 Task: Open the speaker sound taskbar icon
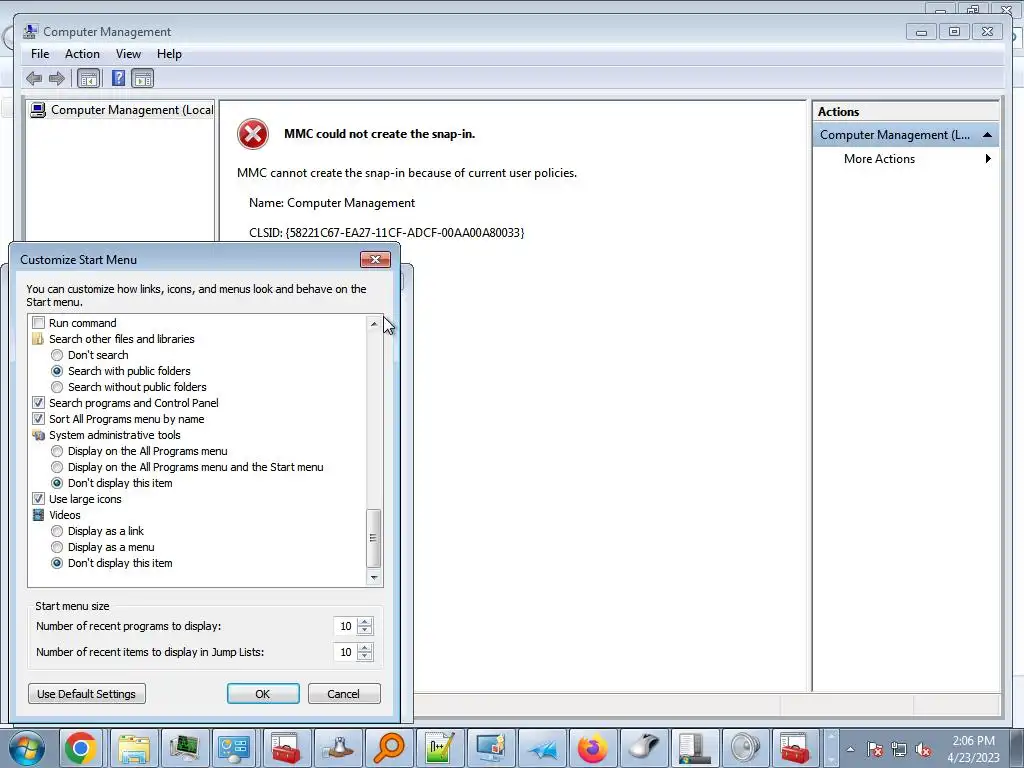click(745, 748)
